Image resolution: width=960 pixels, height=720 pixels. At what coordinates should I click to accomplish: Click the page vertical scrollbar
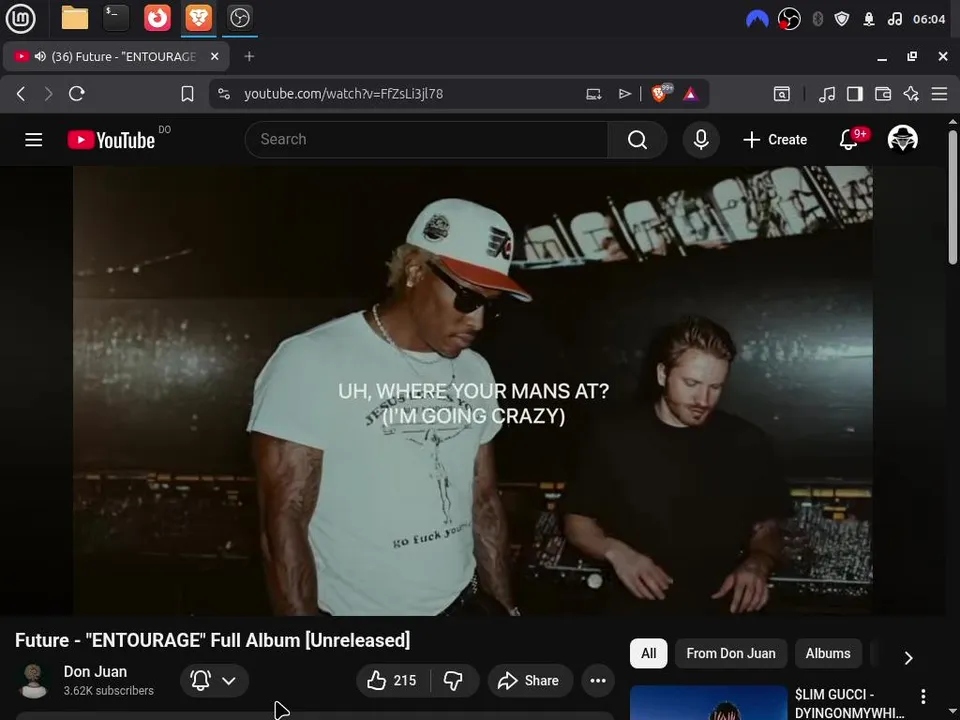(953, 197)
